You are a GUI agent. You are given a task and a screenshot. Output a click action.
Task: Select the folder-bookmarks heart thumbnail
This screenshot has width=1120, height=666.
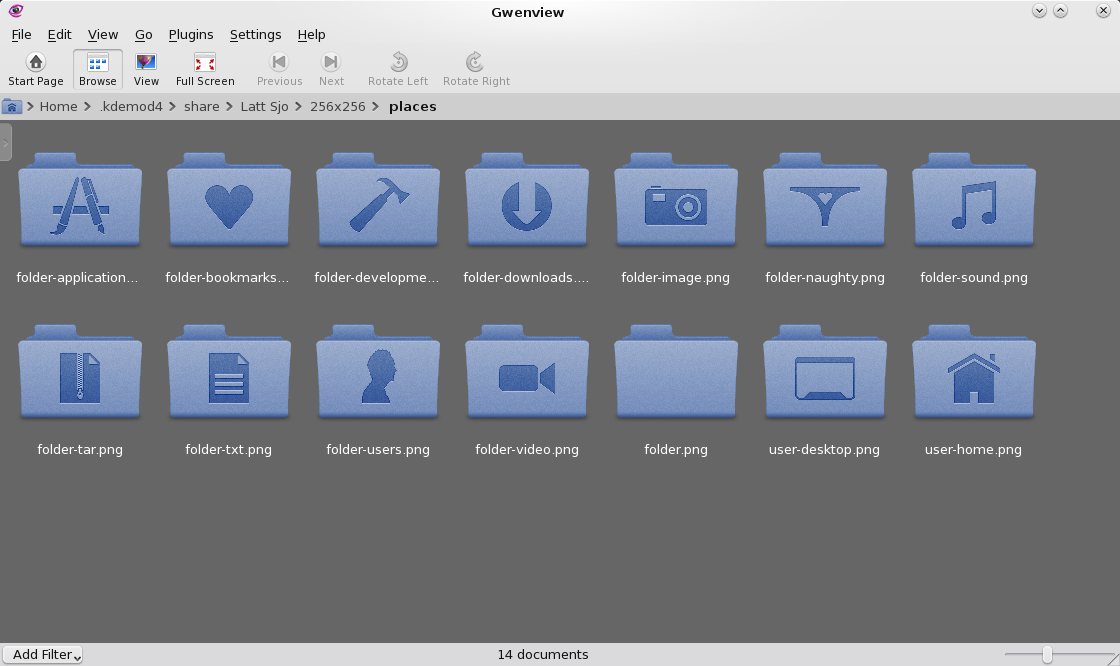[x=229, y=200]
